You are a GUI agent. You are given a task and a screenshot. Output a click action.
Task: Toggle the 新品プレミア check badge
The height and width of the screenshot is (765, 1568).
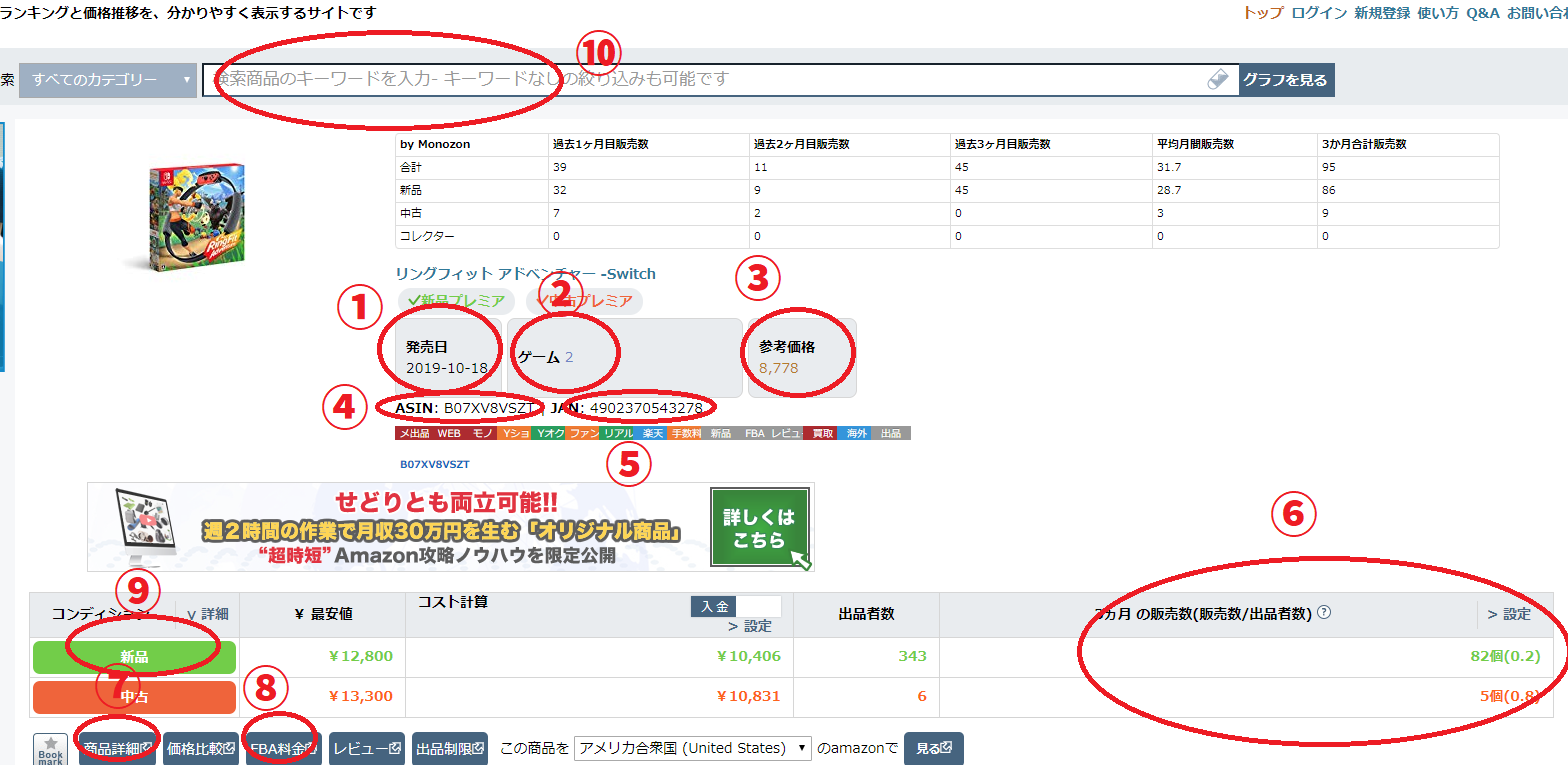click(x=457, y=300)
